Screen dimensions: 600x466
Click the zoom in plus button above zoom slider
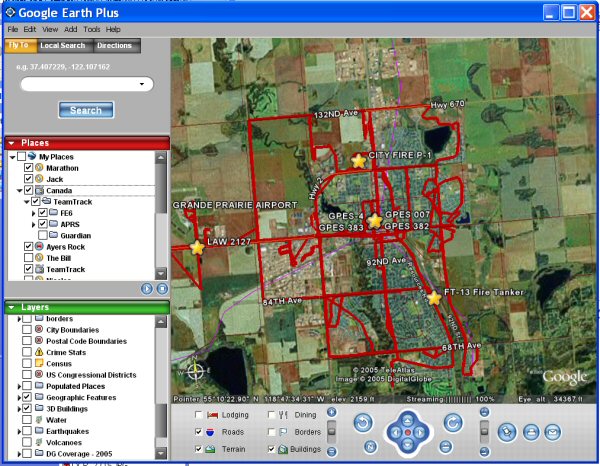coord(332,412)
